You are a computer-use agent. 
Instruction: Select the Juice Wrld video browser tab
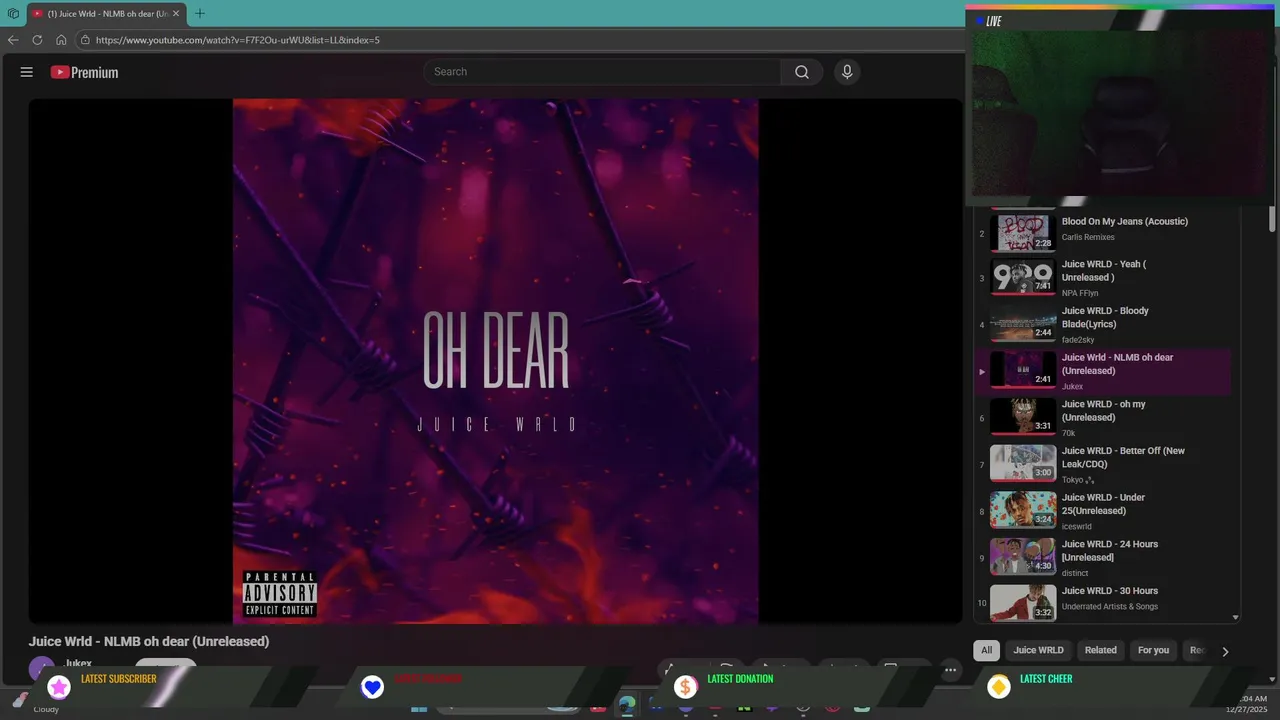106,13
